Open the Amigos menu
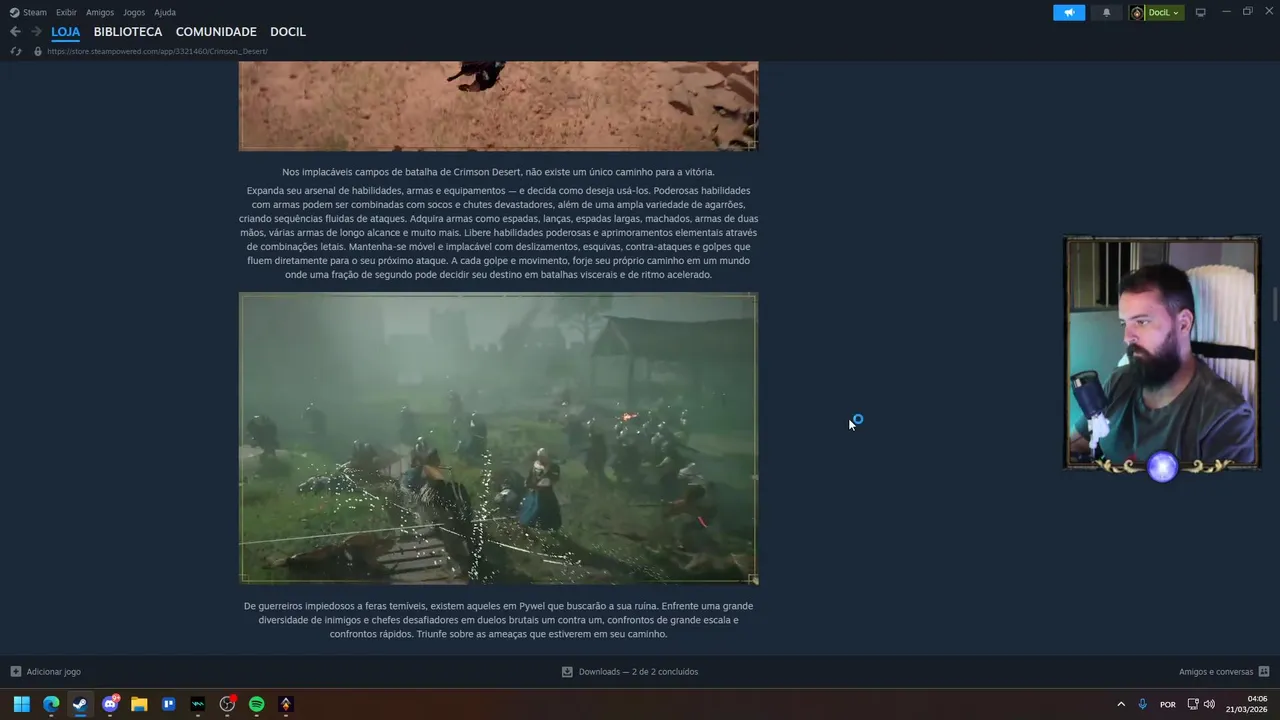The height and width of the screenshot is (720, 1280). click(100, 12)
